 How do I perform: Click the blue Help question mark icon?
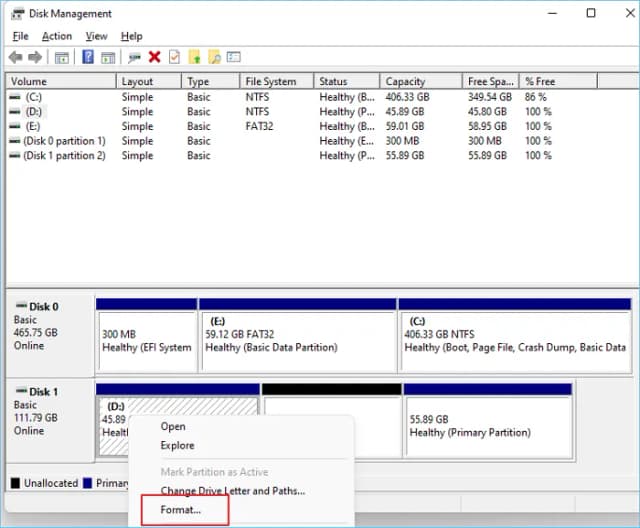[88, 58]
